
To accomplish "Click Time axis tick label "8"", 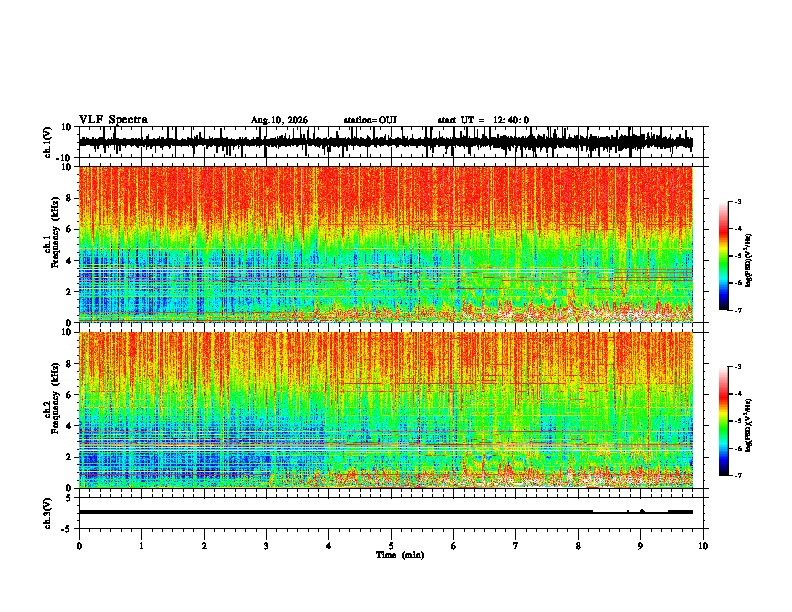I will click(x=578, y=546).
